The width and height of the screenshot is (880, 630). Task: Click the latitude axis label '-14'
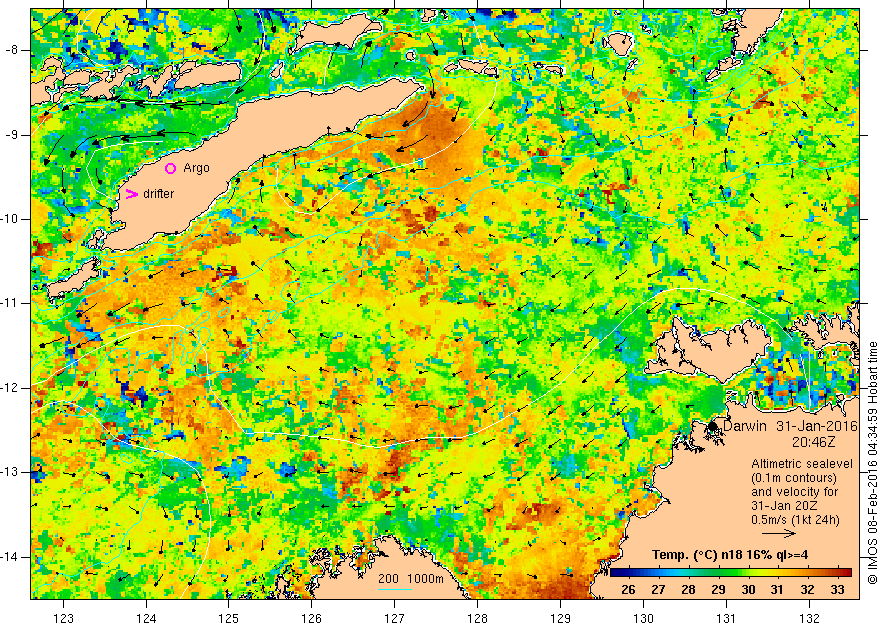pos(9,557)
